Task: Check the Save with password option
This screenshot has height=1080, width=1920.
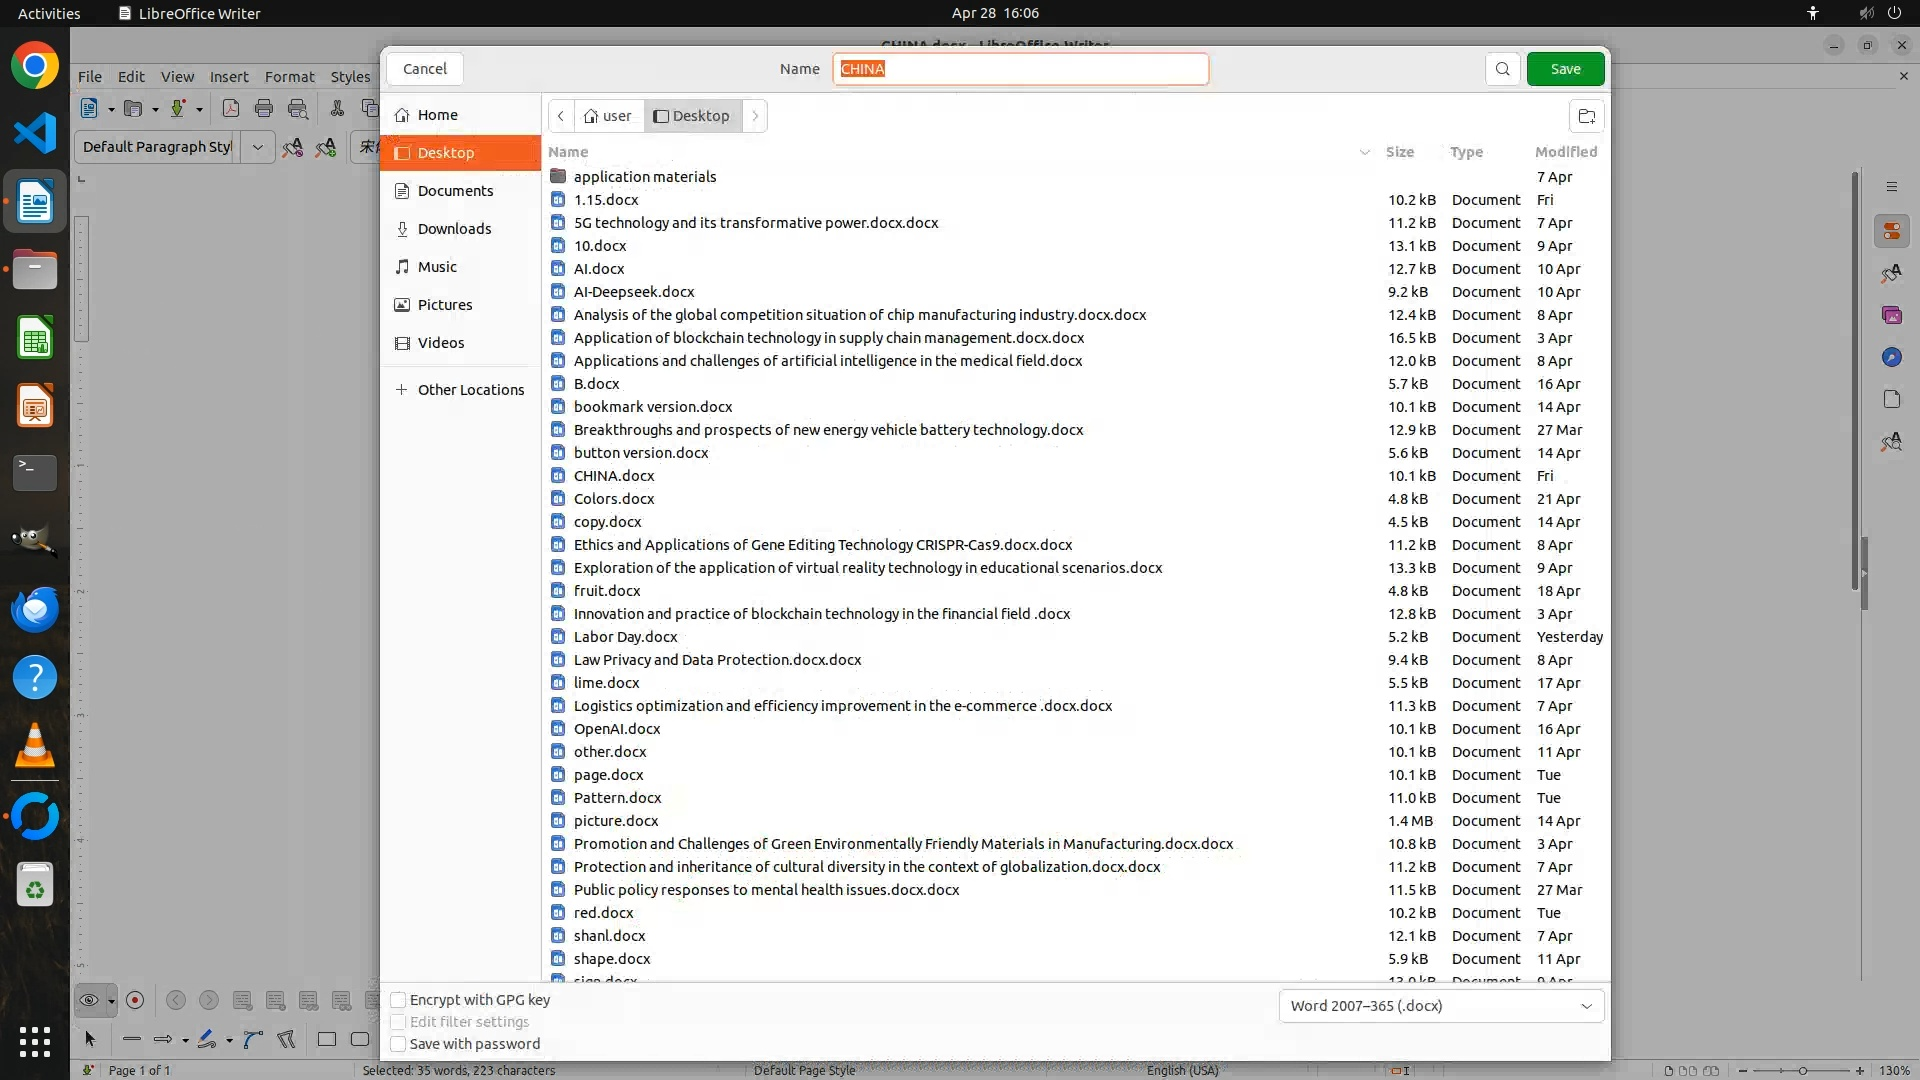Action: point(398,1044)
